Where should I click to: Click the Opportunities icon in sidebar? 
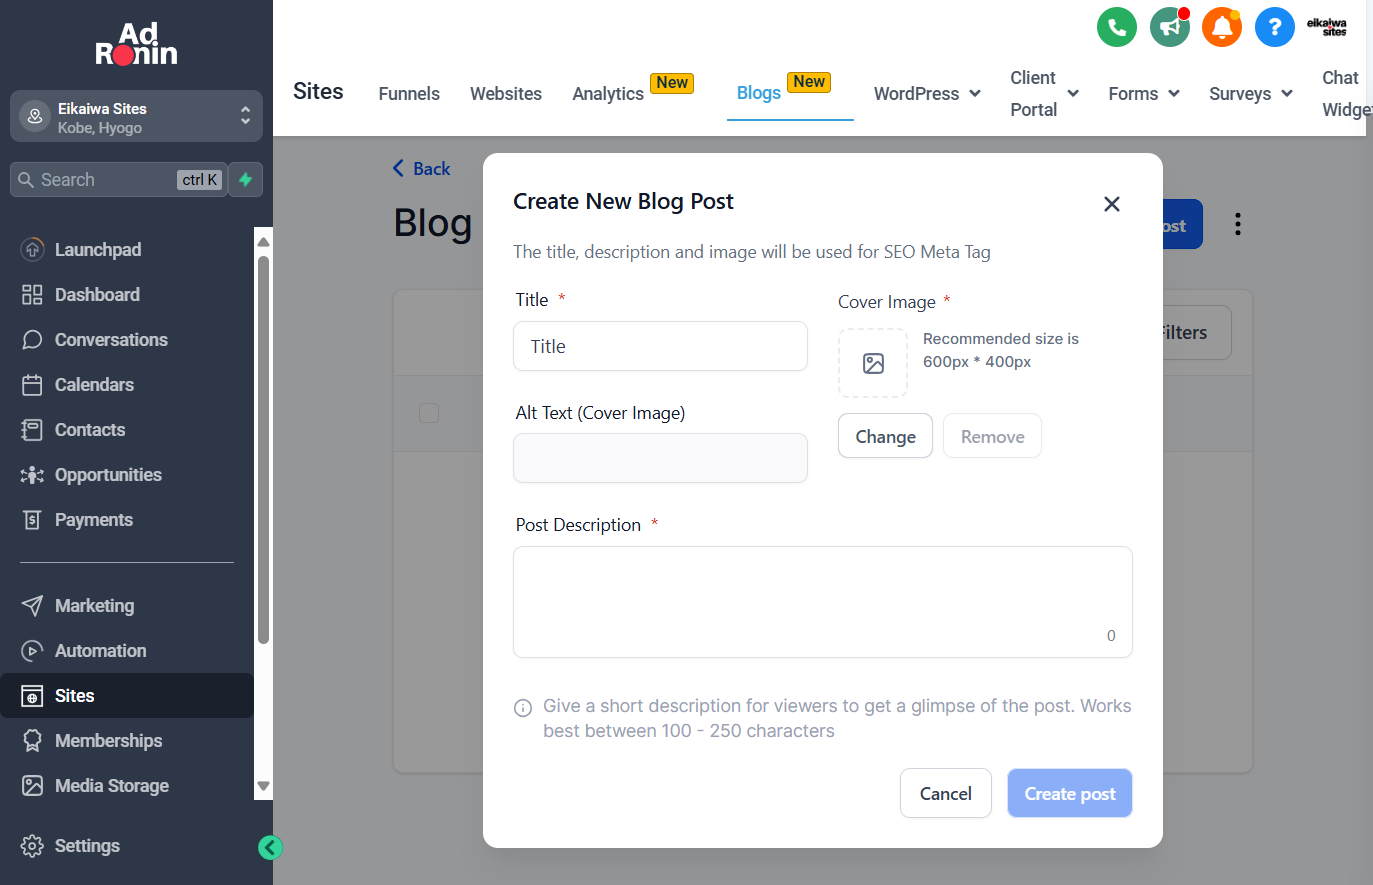pyautogui.click(x=32, y=475)
